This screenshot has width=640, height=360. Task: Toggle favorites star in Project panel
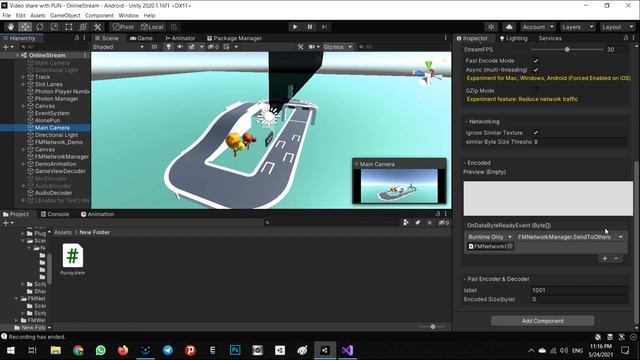[x=429, y=222]
